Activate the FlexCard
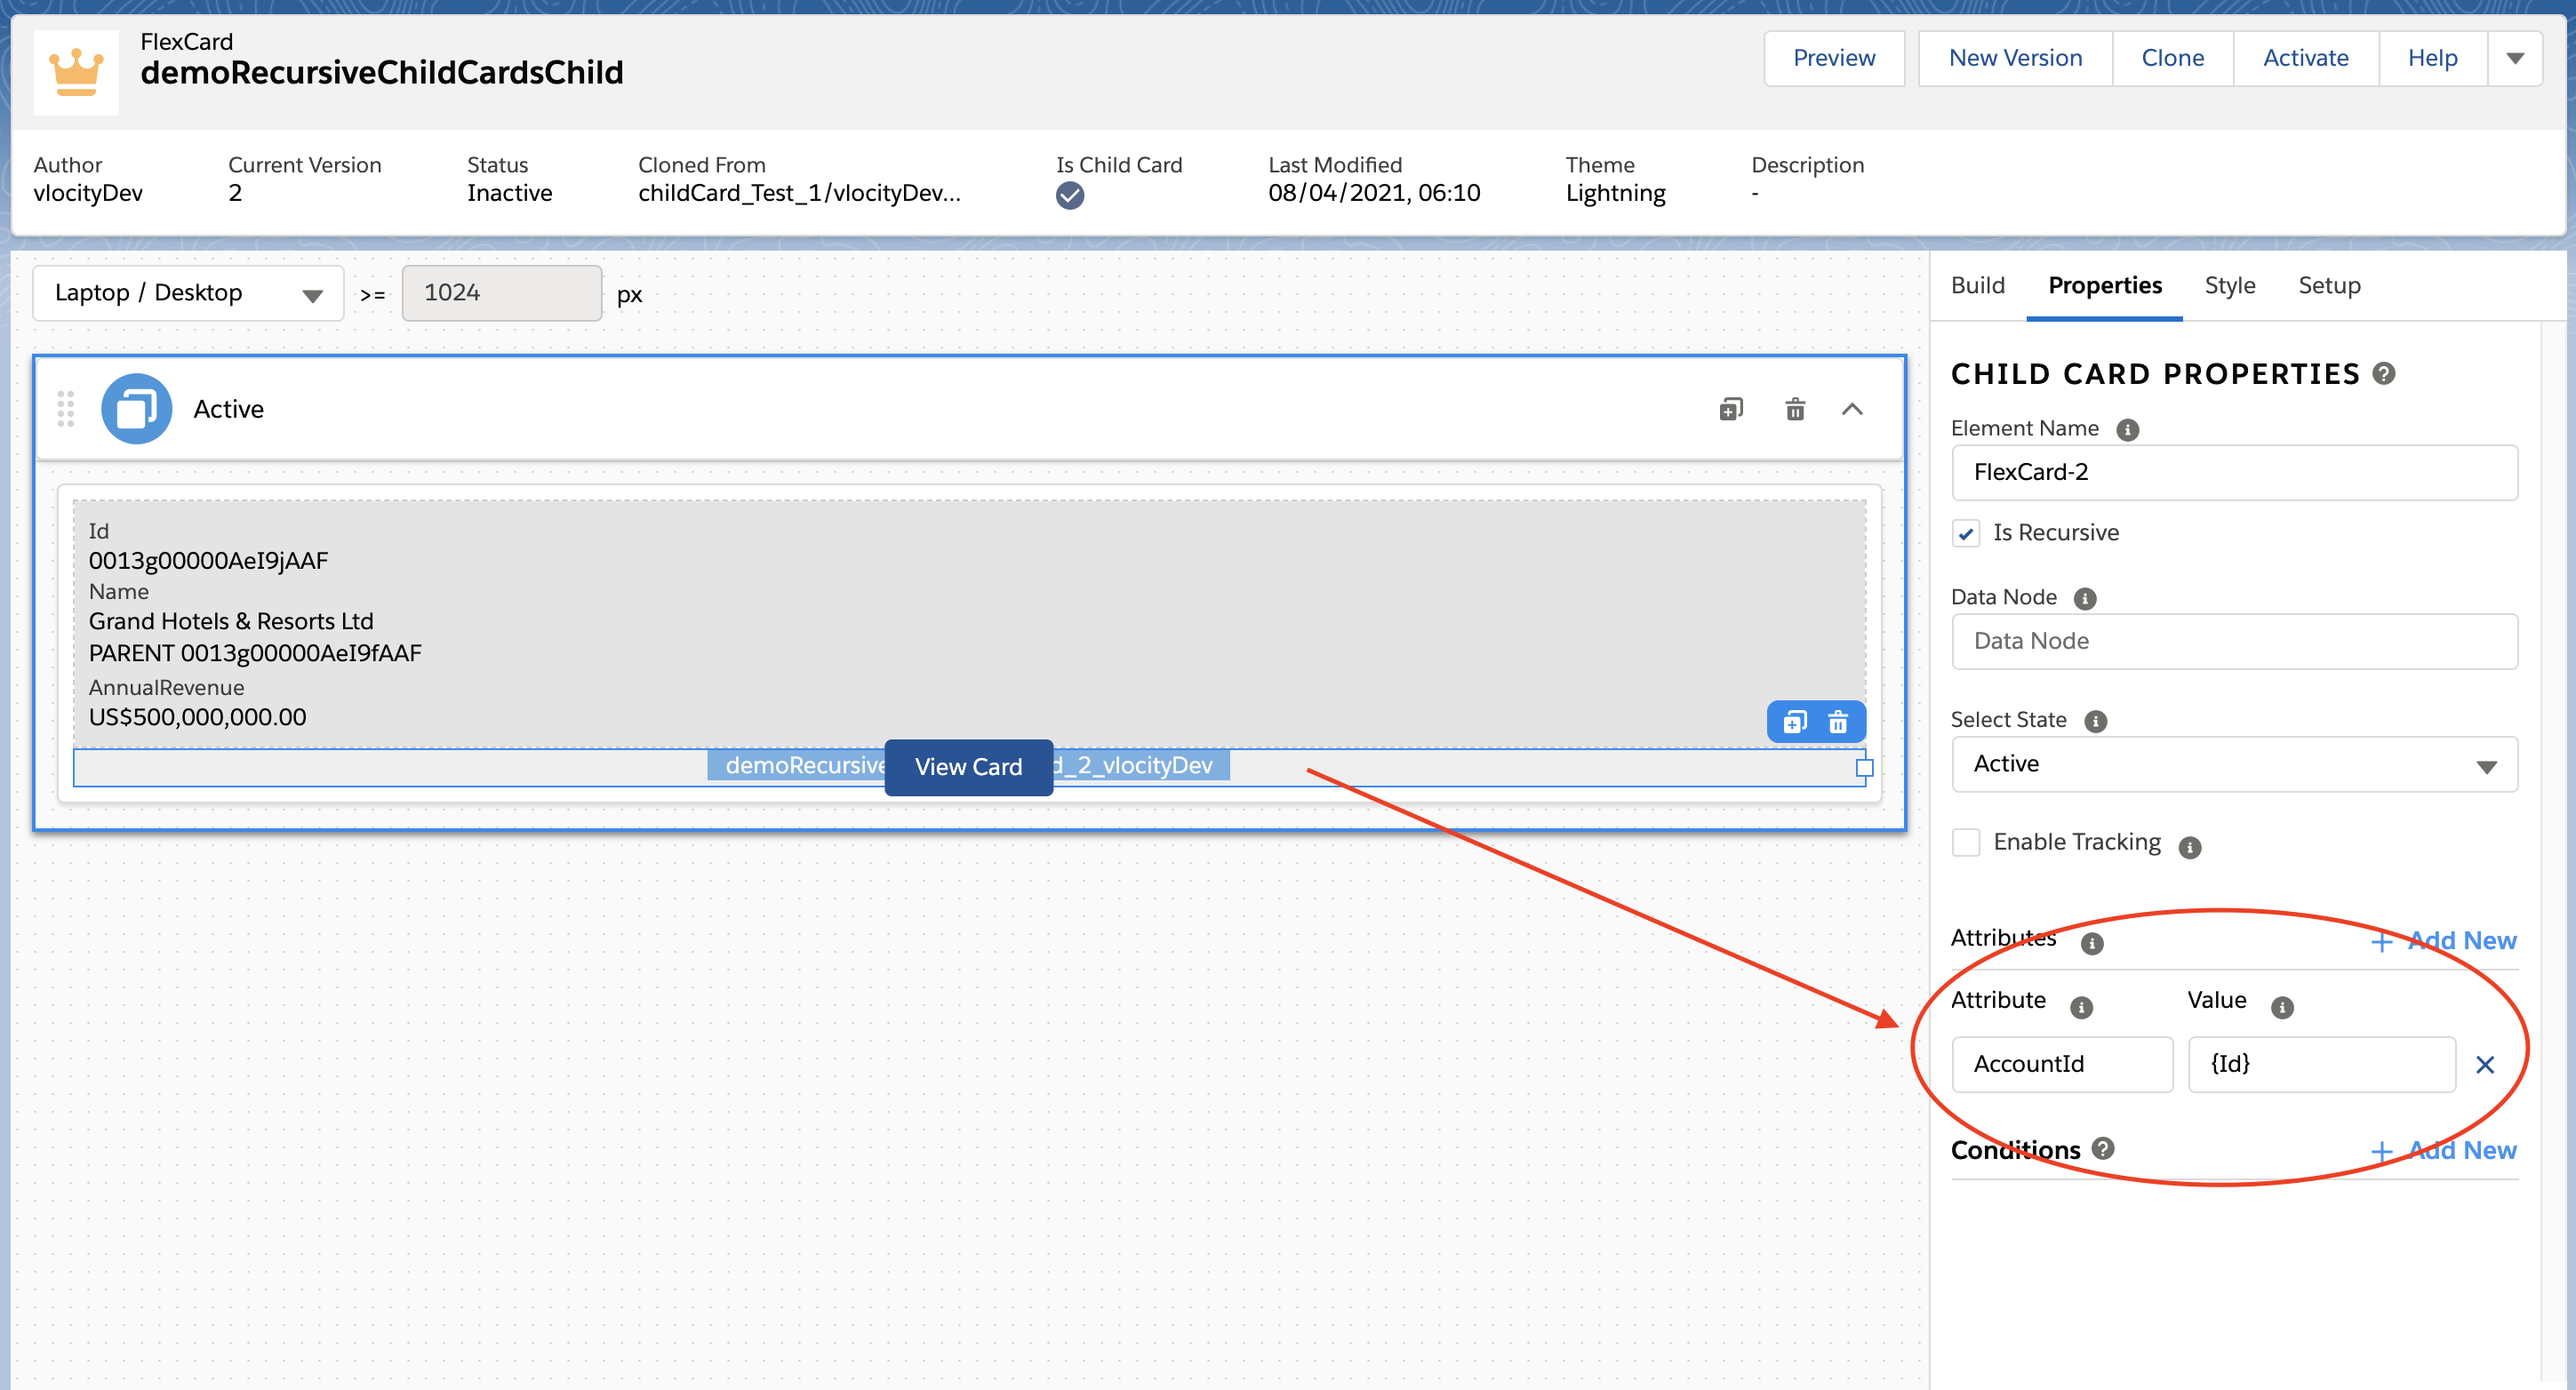Viewport: 2576px width, 1390px height. tap(2306, 58)
